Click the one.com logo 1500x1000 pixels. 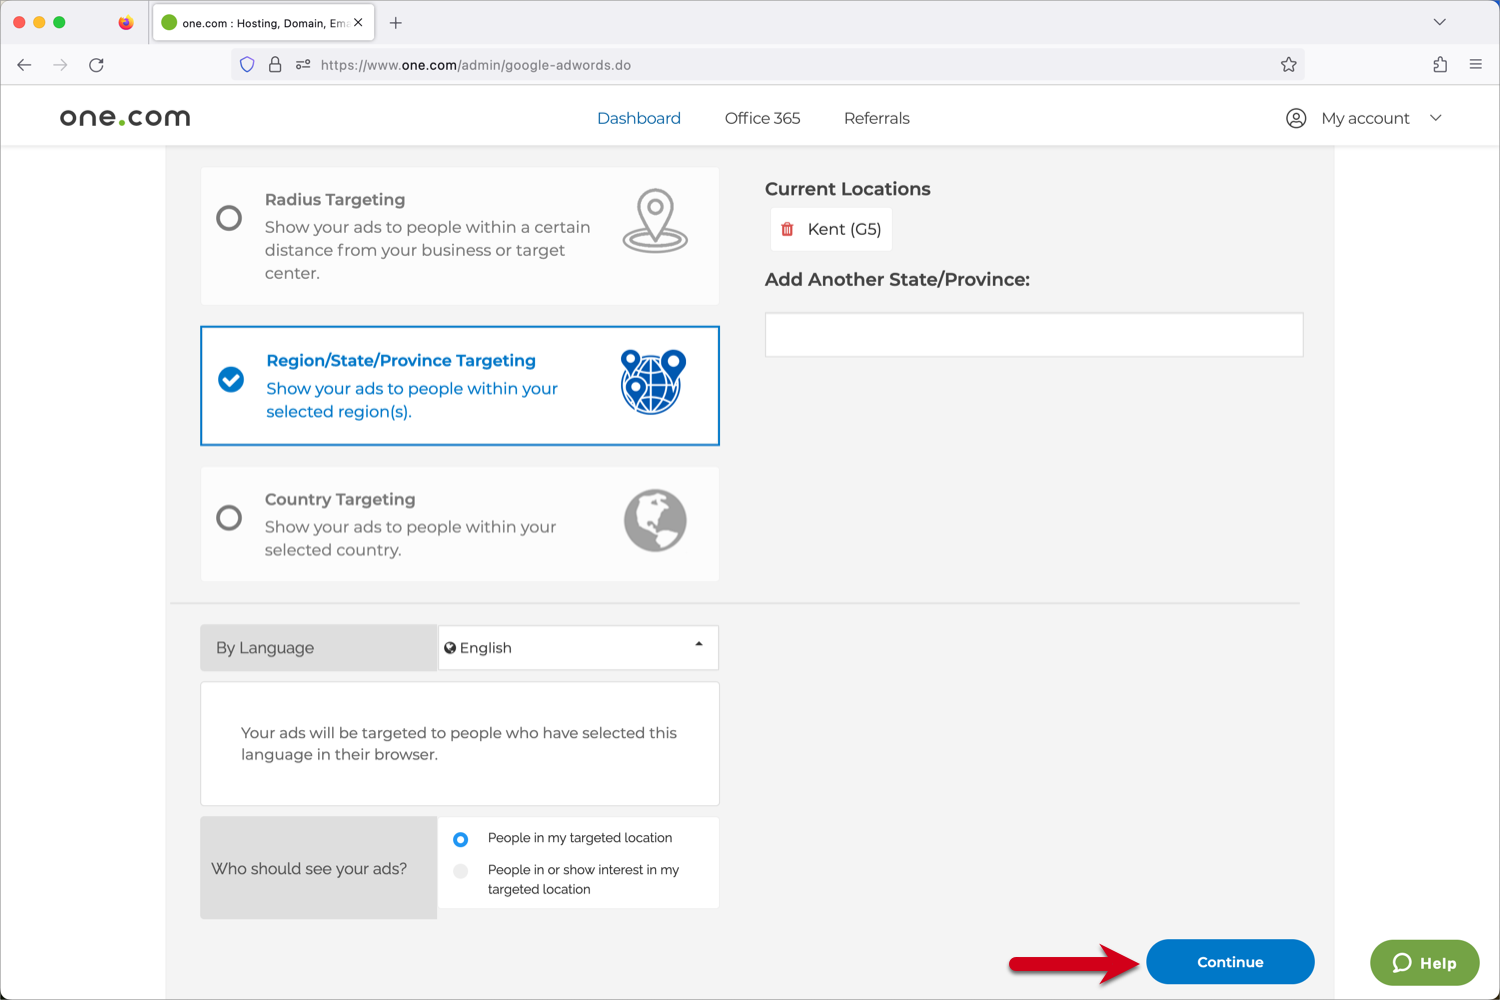coord(123,117)
